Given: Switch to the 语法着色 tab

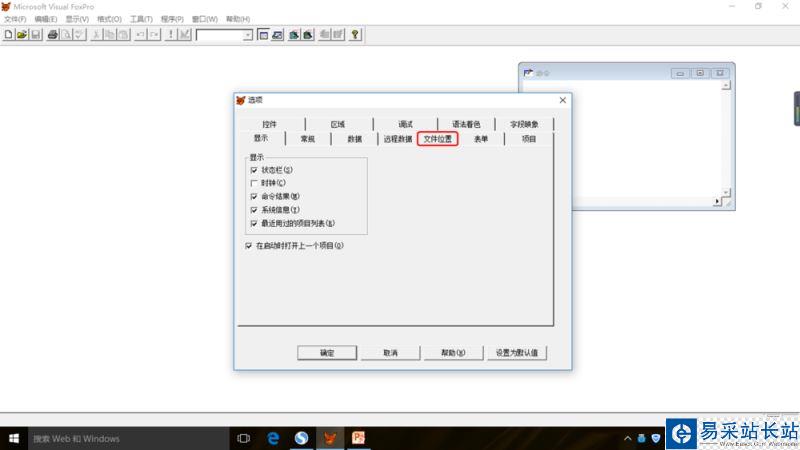Looking at the screenshot, I should pos(466,124).
